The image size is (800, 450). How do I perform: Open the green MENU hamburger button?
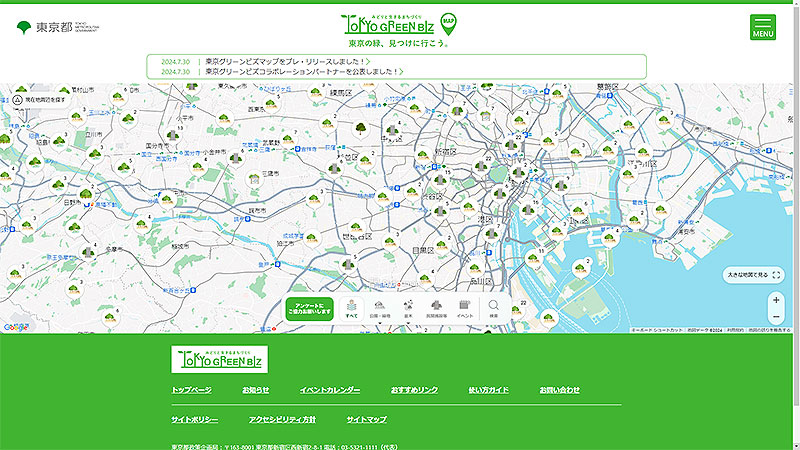pos(763,27)
